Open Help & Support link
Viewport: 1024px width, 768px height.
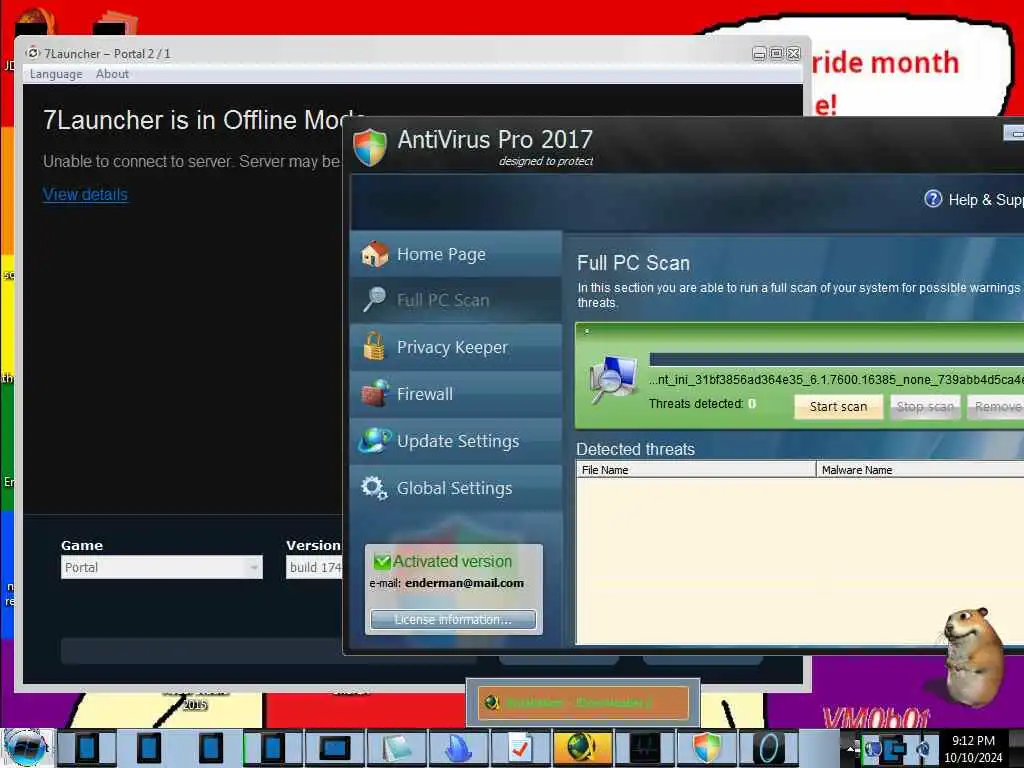coord(986,200)
